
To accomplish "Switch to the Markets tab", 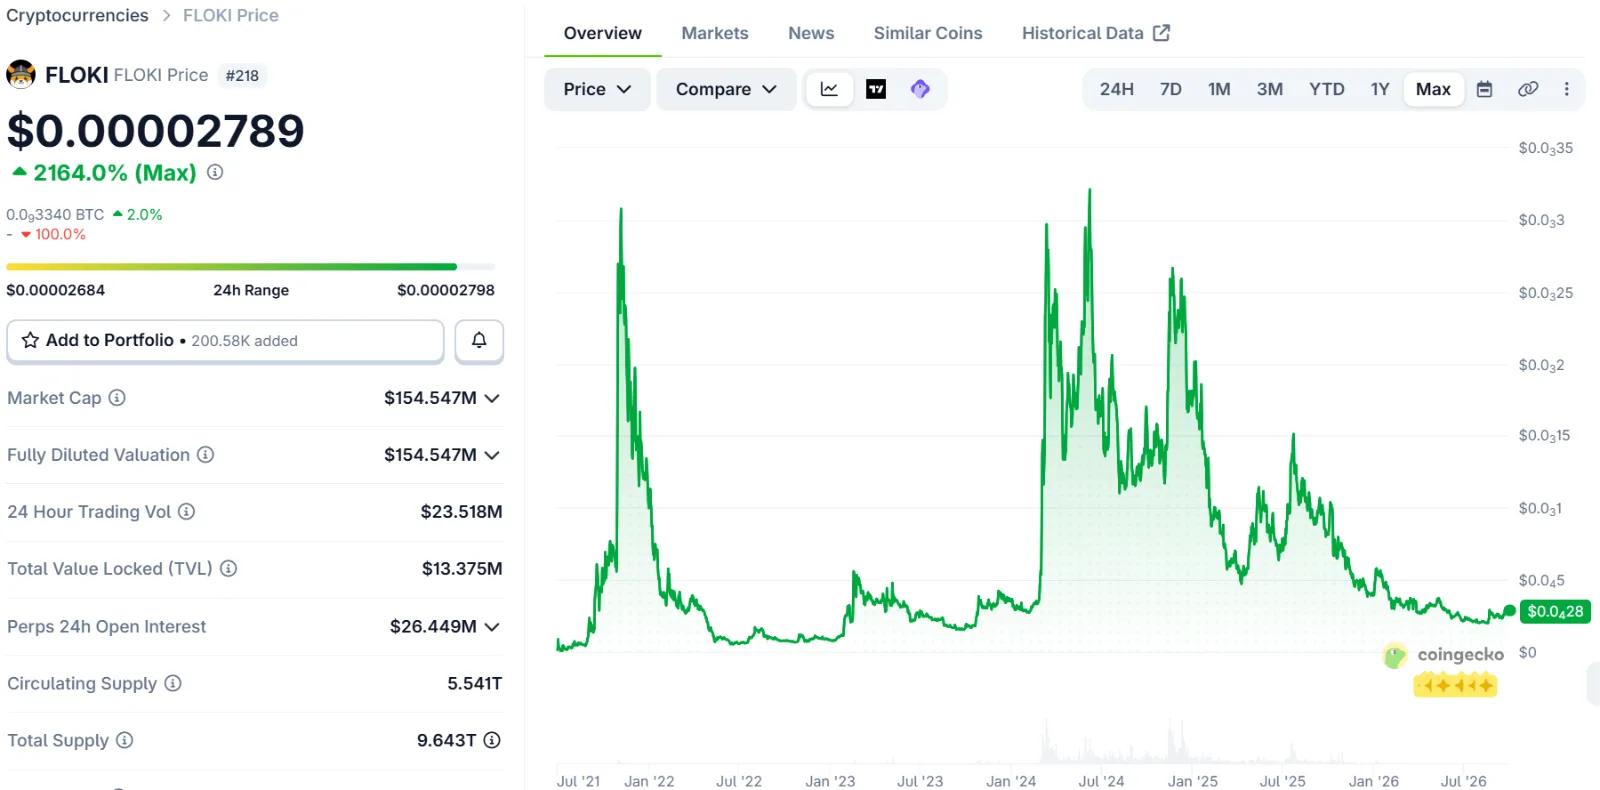I will pos(715,33).
